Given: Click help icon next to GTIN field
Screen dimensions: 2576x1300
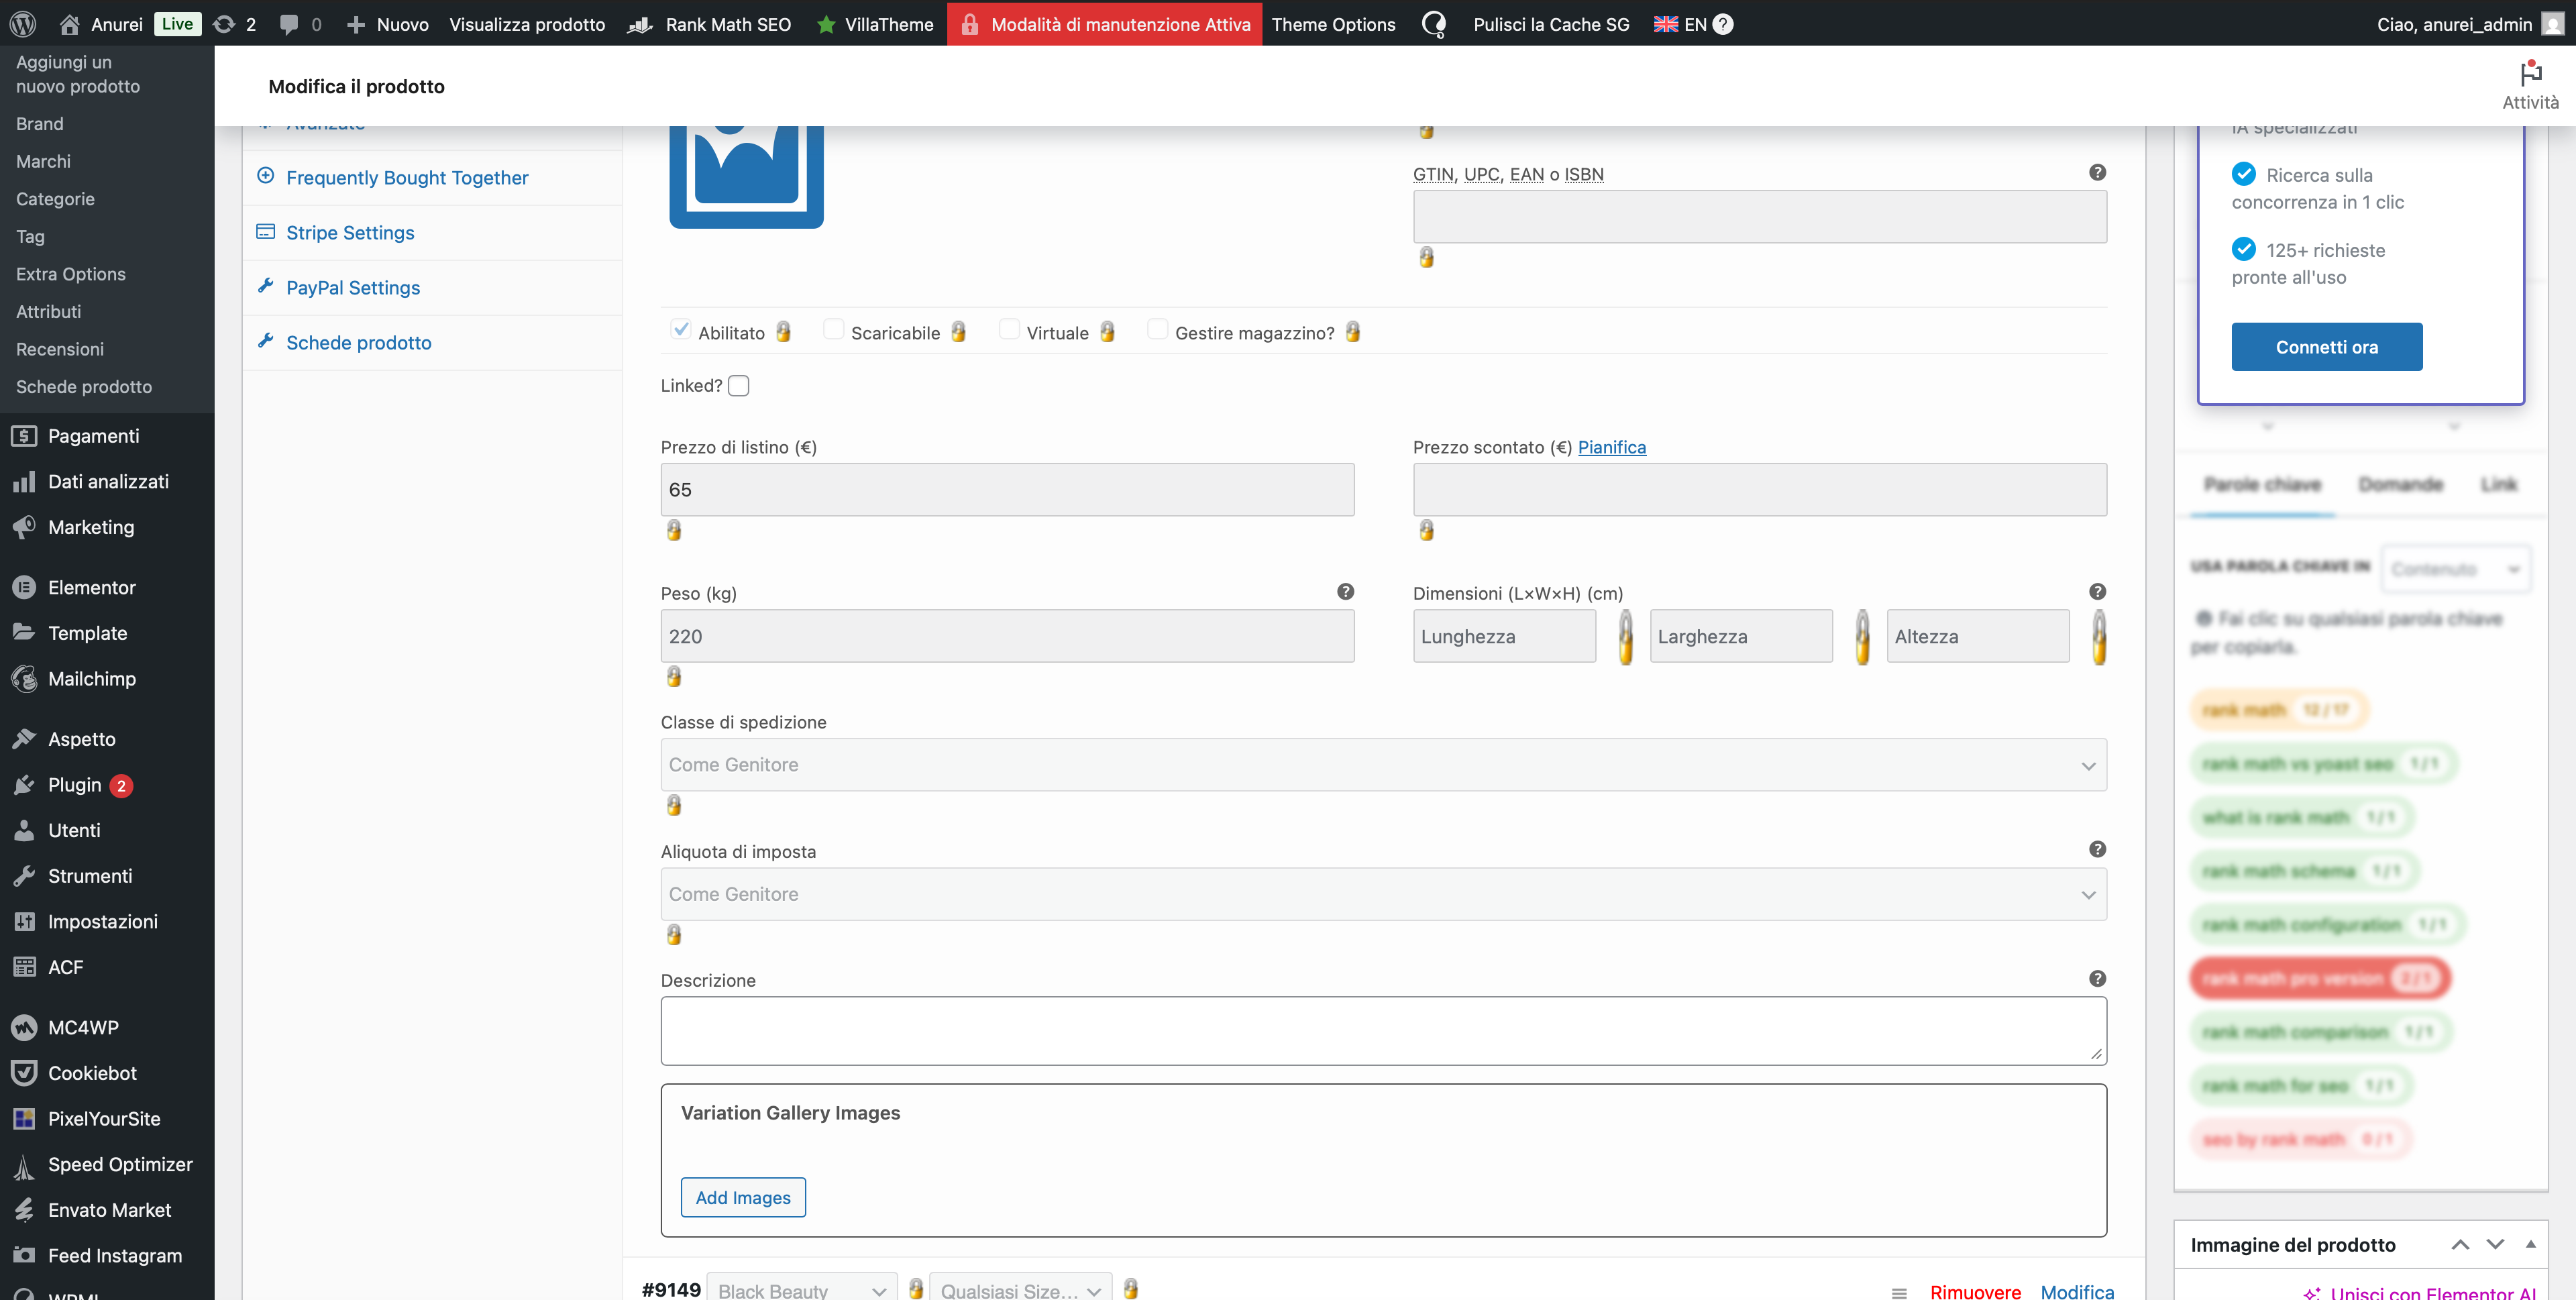Looking at the screenshot, I should (x=2097, y=173).
